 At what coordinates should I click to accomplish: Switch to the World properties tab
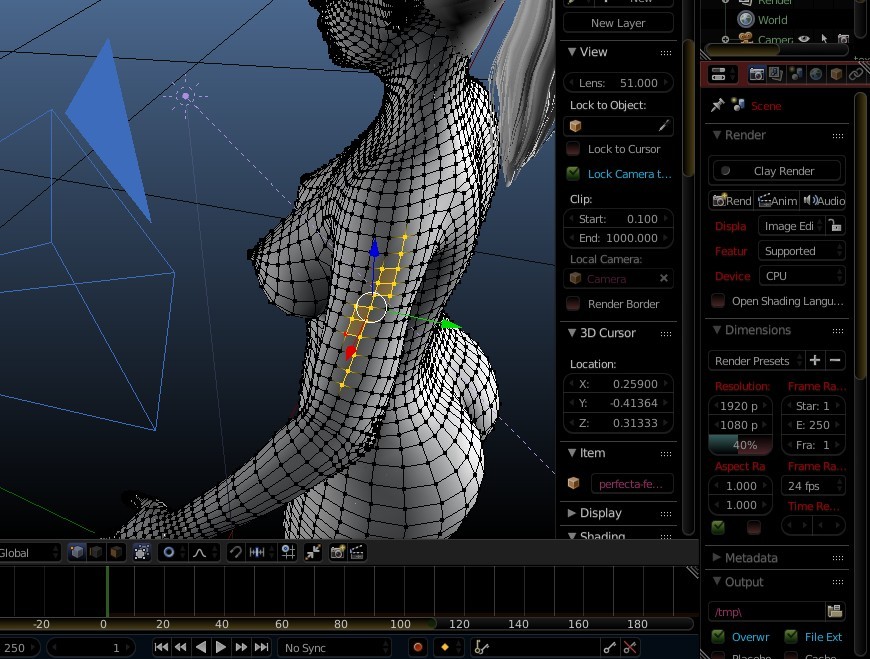point(814,73)
